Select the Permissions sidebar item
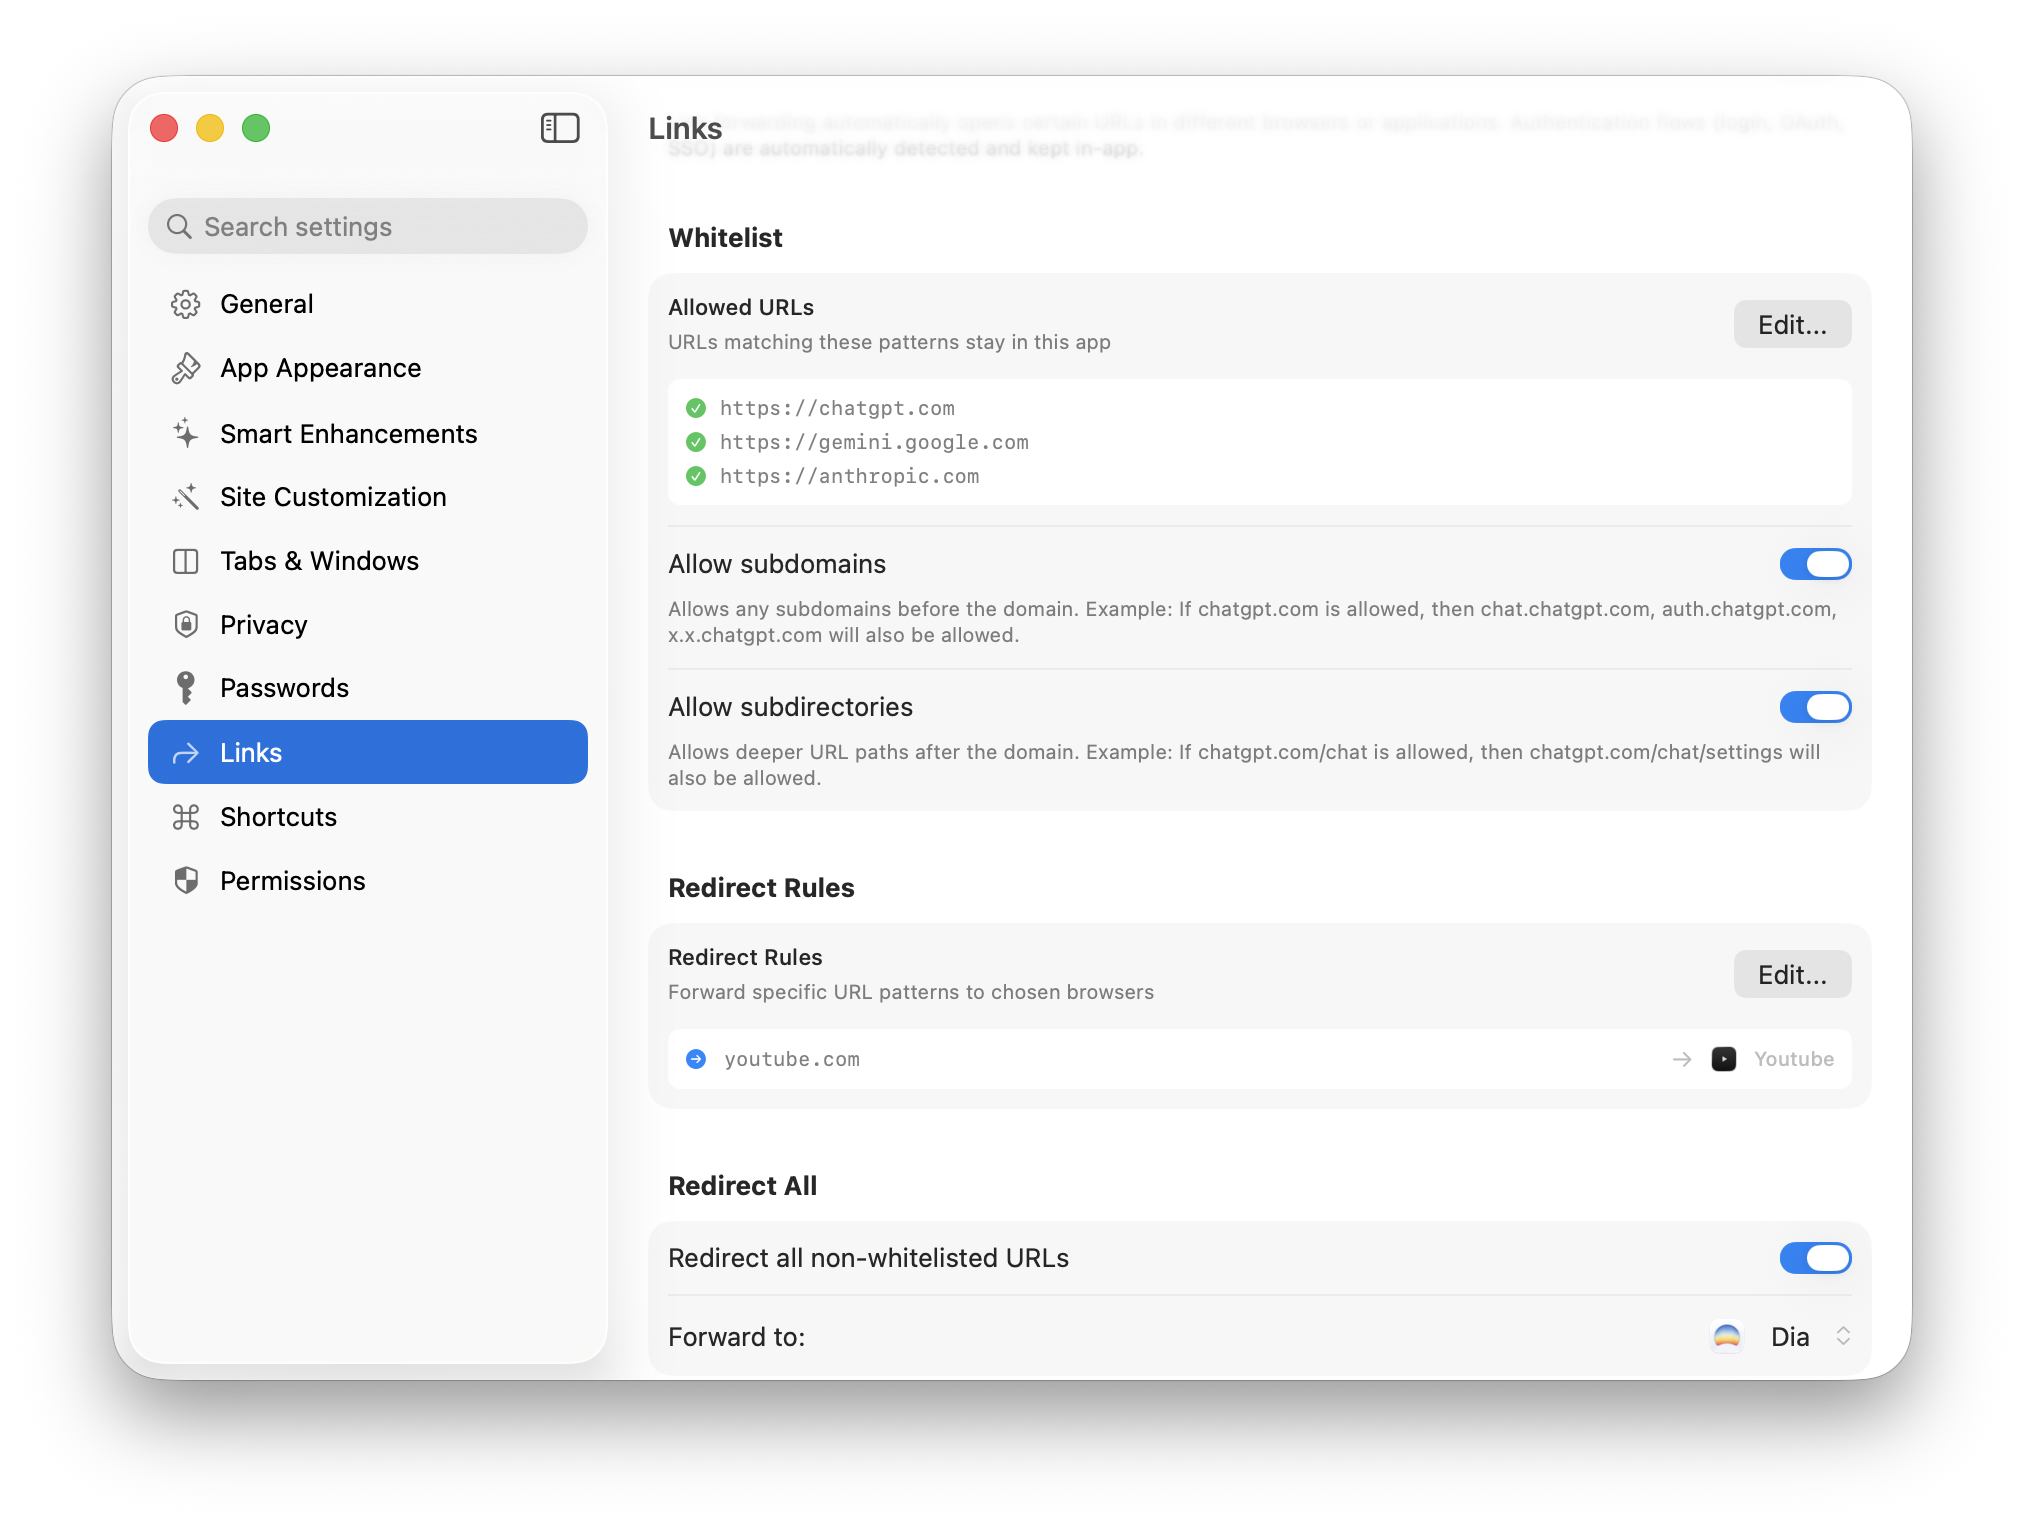This screenshot has width=2024, height=1528. (292, 881)
